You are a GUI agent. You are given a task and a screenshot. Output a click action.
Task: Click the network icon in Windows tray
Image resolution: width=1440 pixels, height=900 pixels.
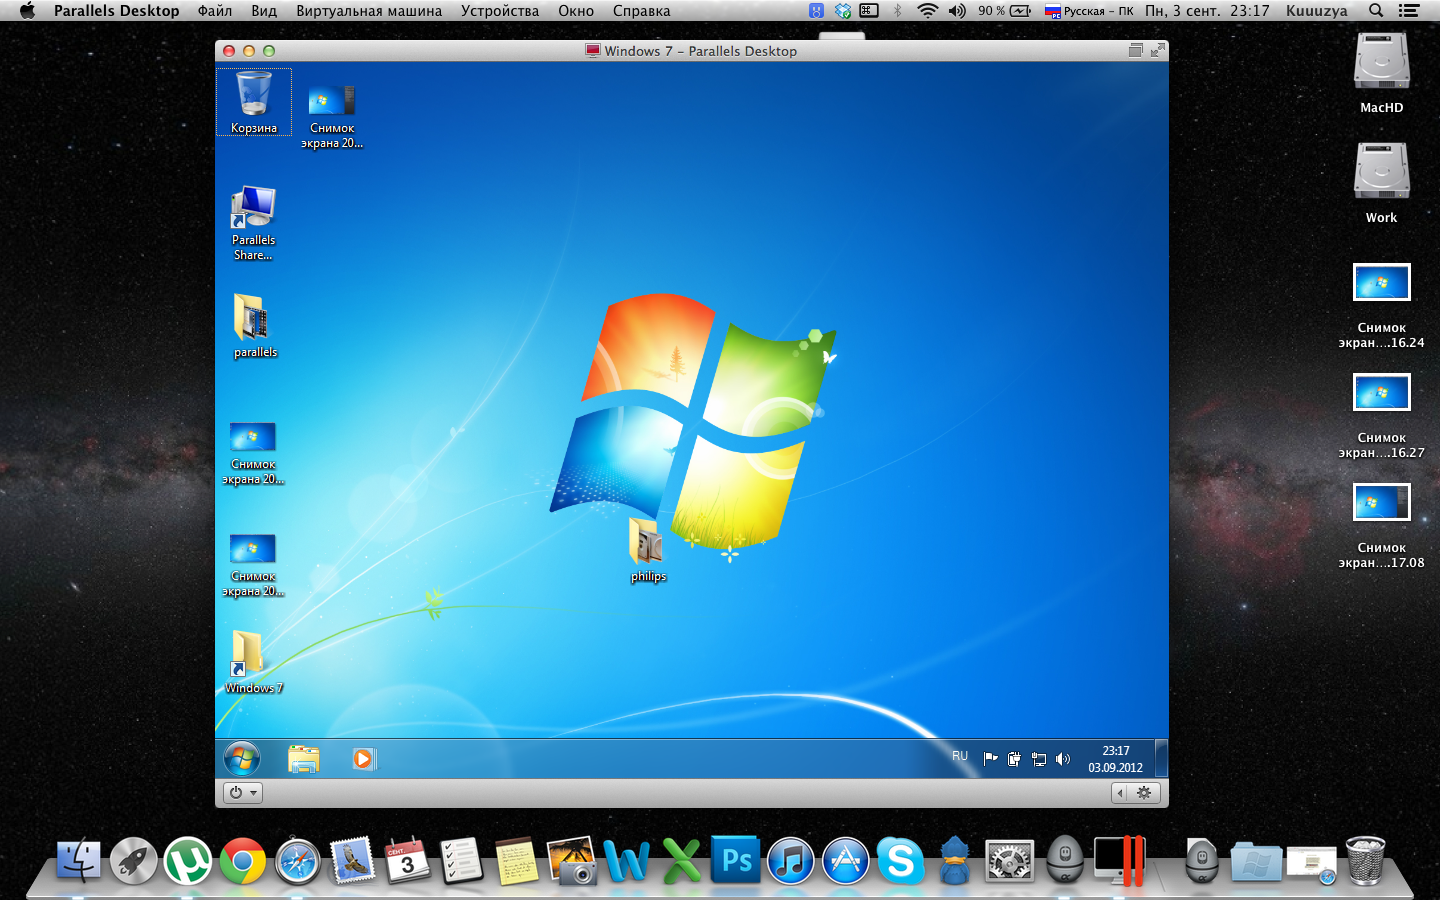point(1039,759)
